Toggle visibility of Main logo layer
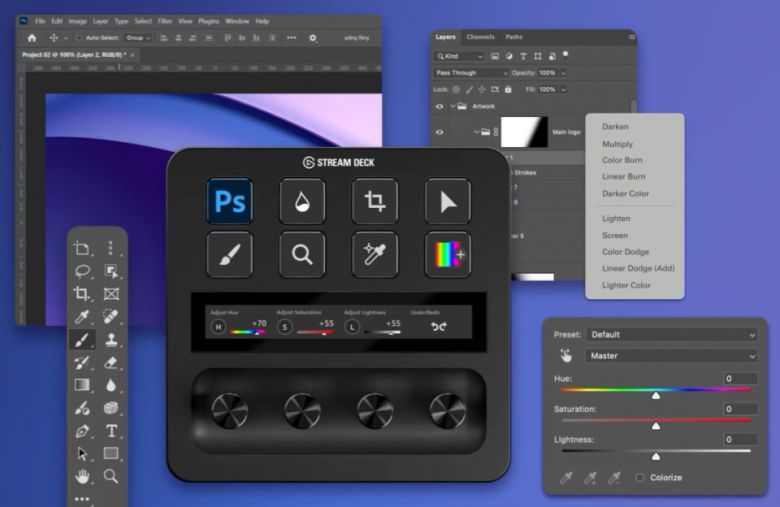780x507 pixels. pyautogui.click(x=439, y=131)
